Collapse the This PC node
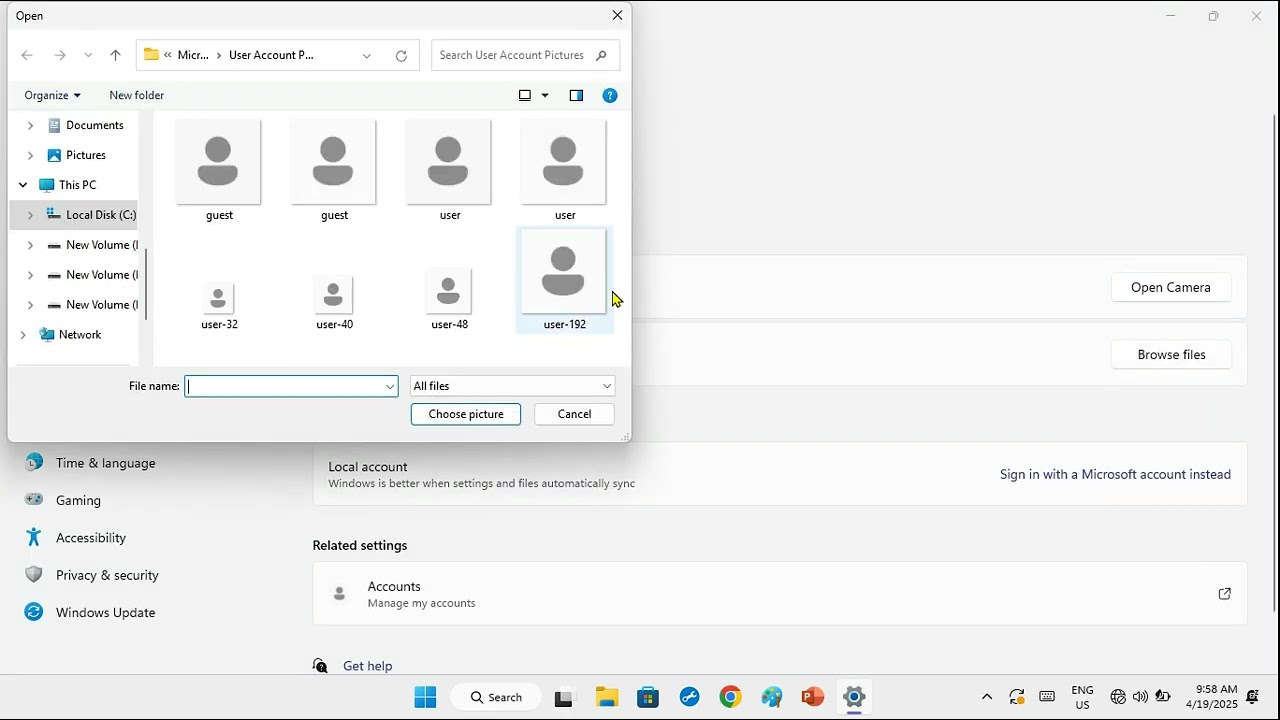Screen dimensions: 1280x720 [x=23, y=185]
